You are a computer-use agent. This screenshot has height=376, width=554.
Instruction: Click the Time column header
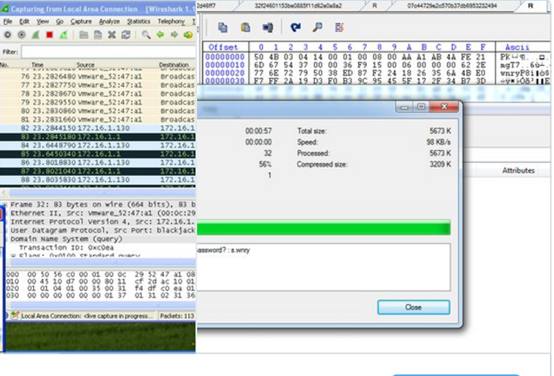coord(37,65)
